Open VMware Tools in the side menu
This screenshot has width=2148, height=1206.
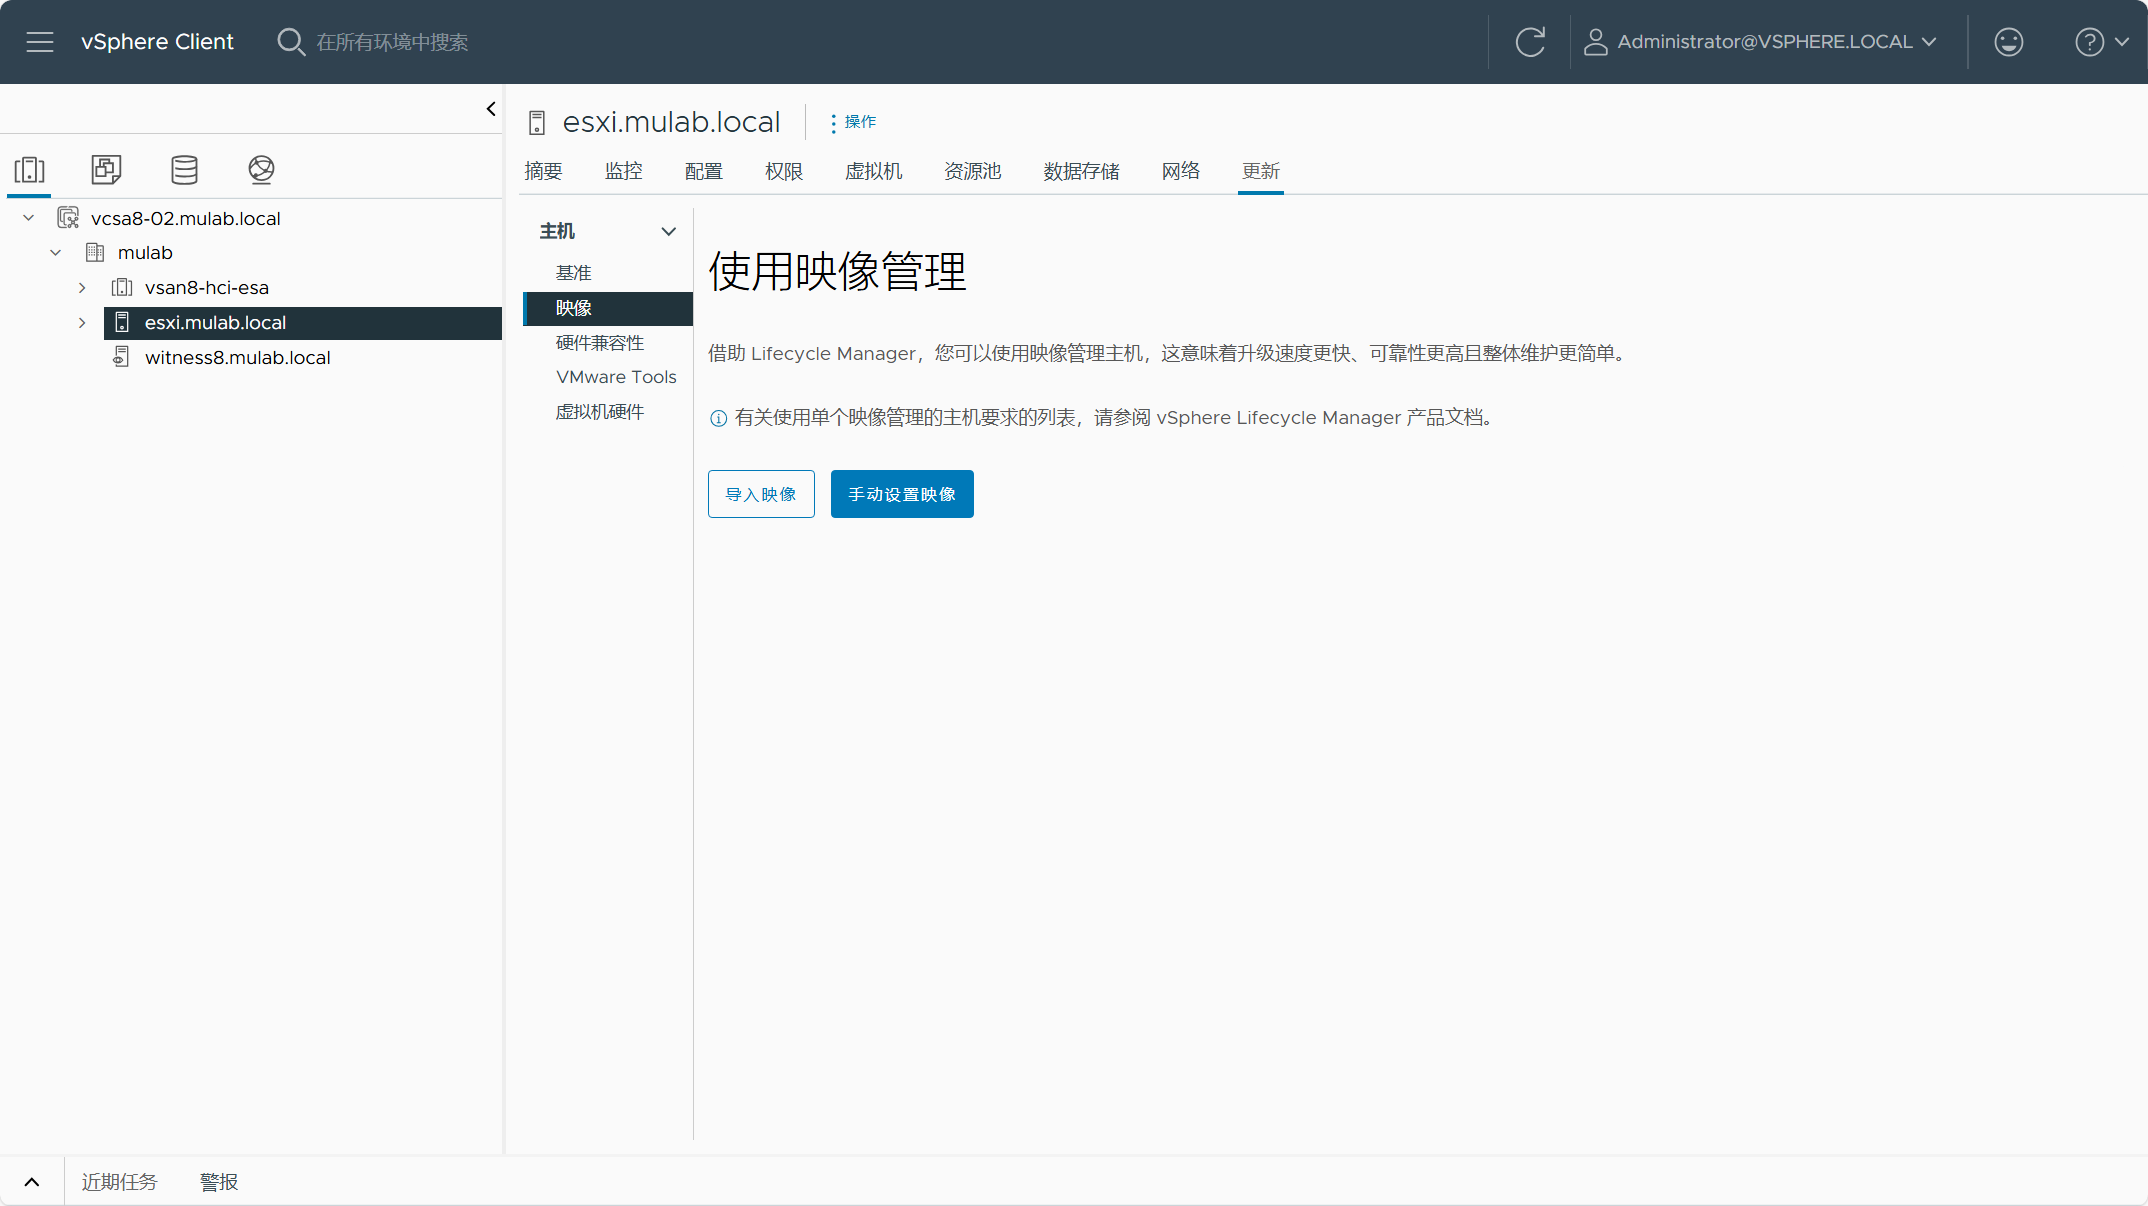click(616, 377)
